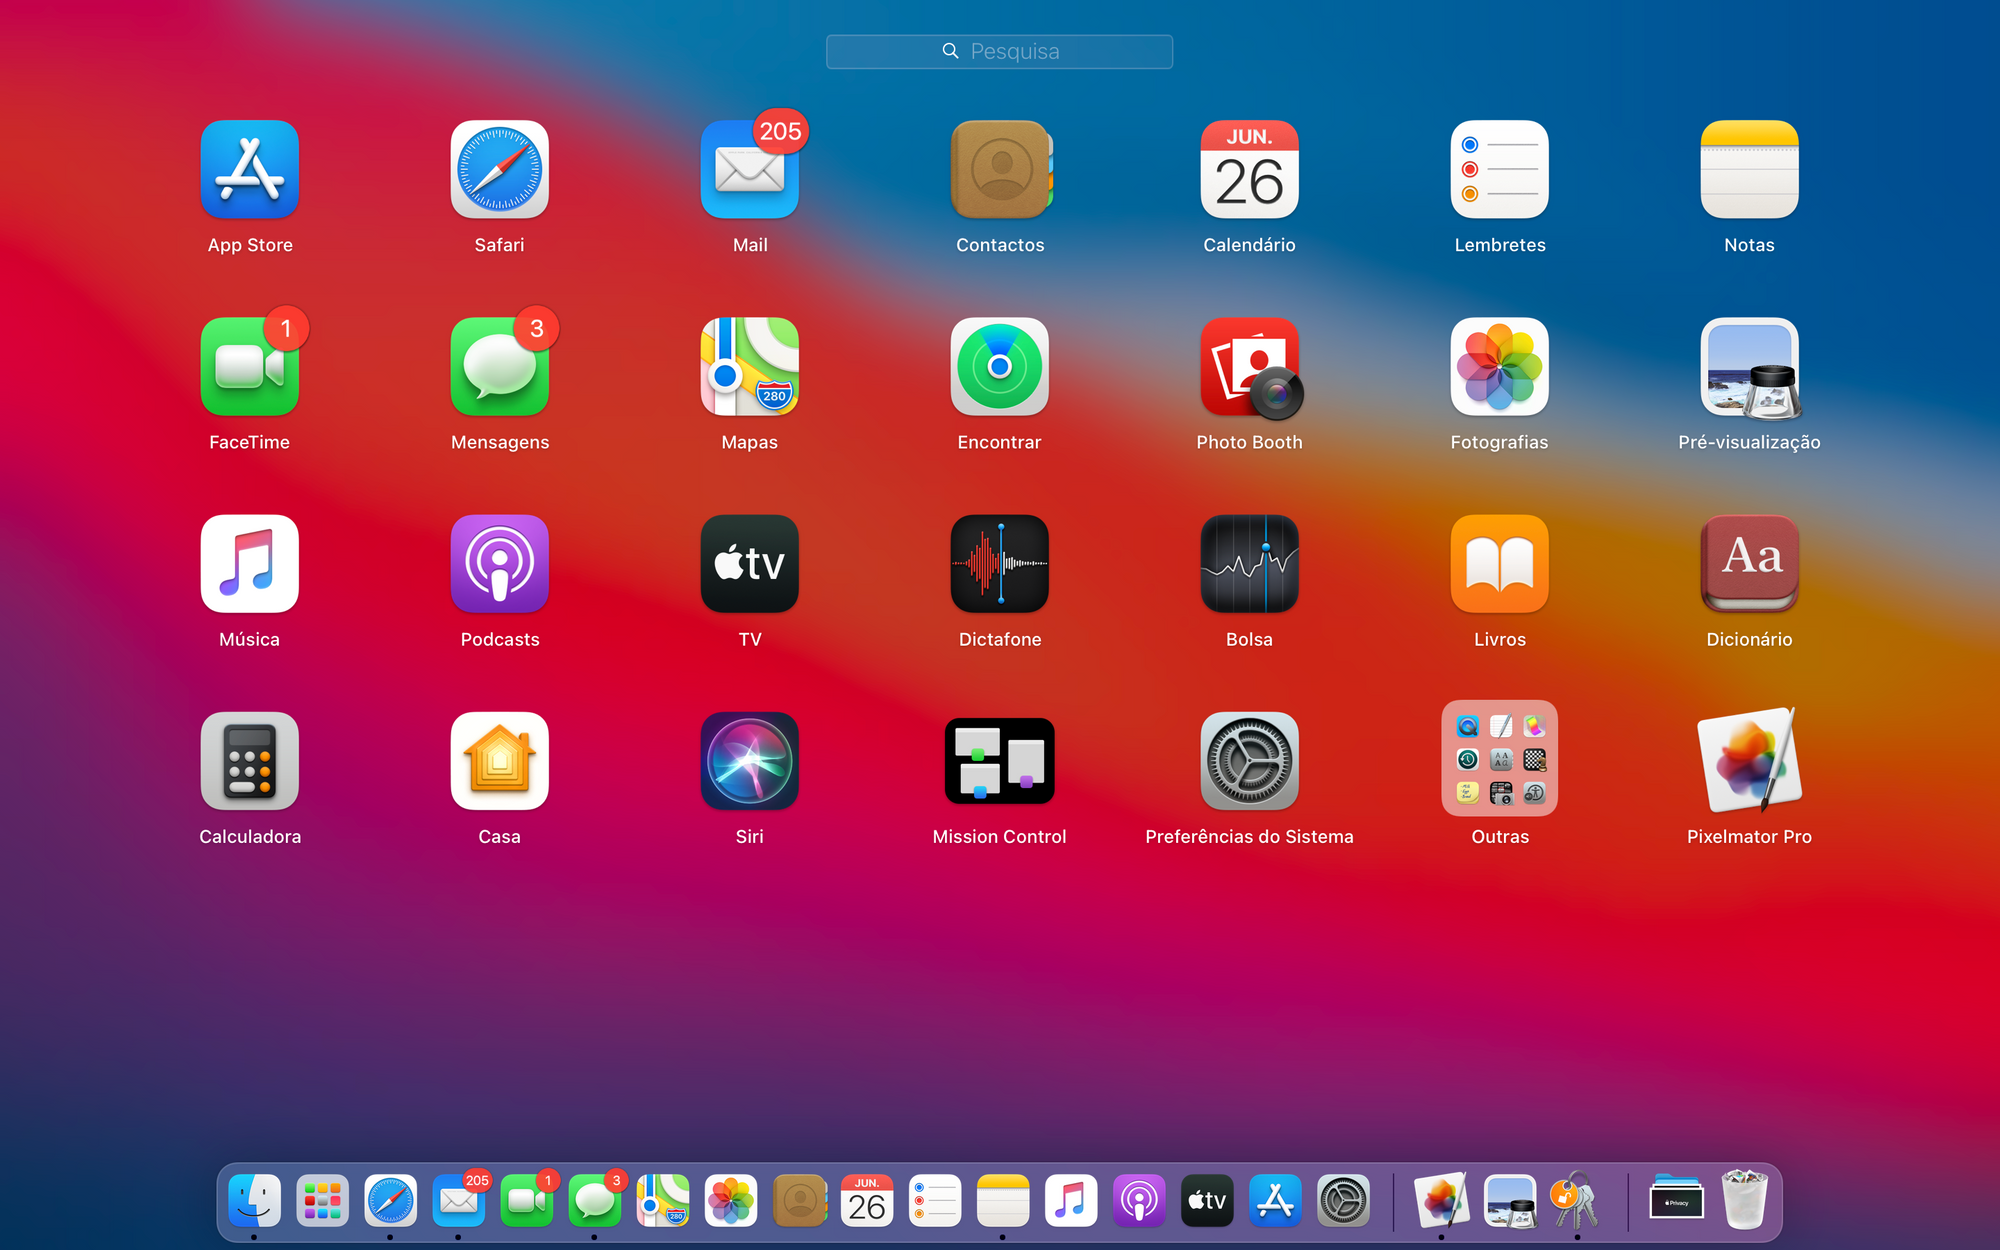Click Launchpad icon in the Dock
Viewport: 2000px width, 1250px height.
(322, 1200)
